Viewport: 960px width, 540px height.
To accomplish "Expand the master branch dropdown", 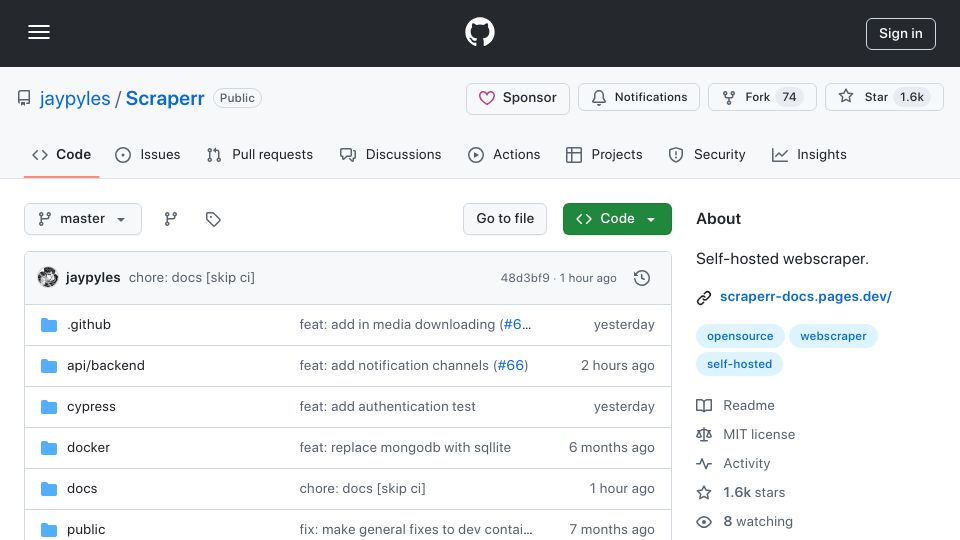I will pos(83,219).
